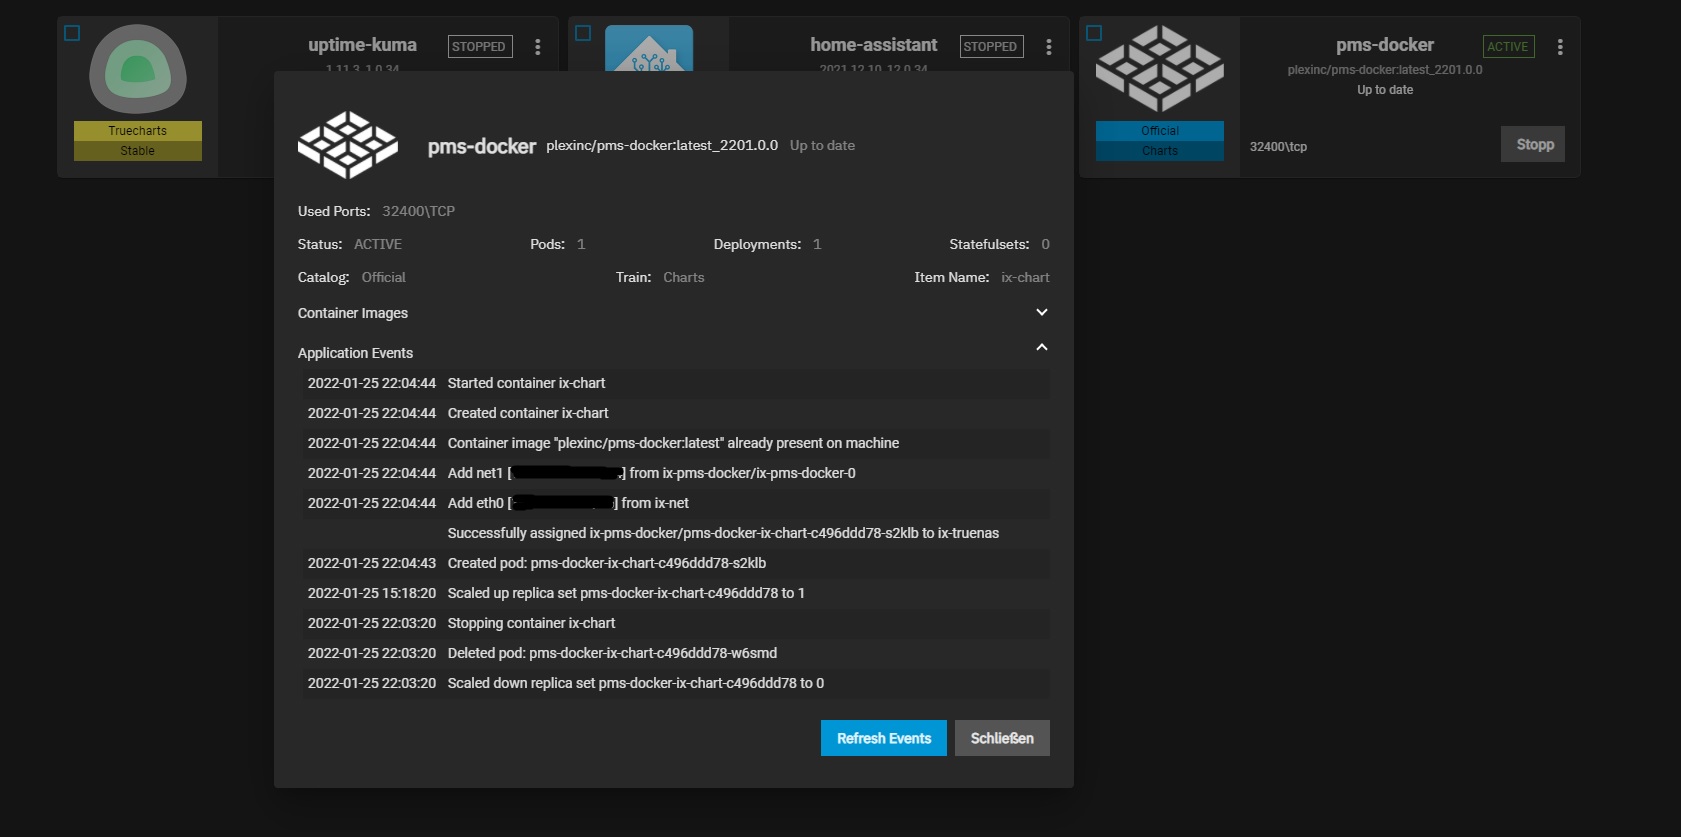Click the plexinc/pms-docker:latest_2201.0.0 text in dialog
The height and width of the screenshot is (837, 1681).
coord(662,145)
